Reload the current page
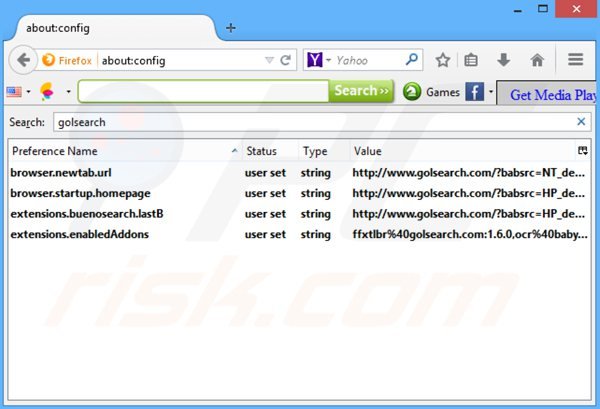 [x=285, y=60]
